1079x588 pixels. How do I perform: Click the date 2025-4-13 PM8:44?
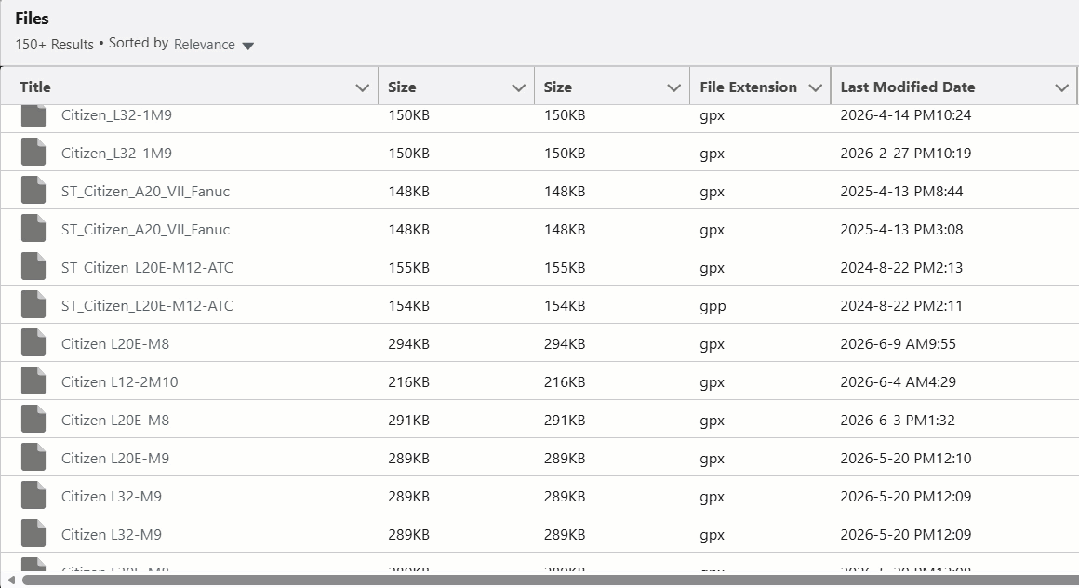click(901, 191)
